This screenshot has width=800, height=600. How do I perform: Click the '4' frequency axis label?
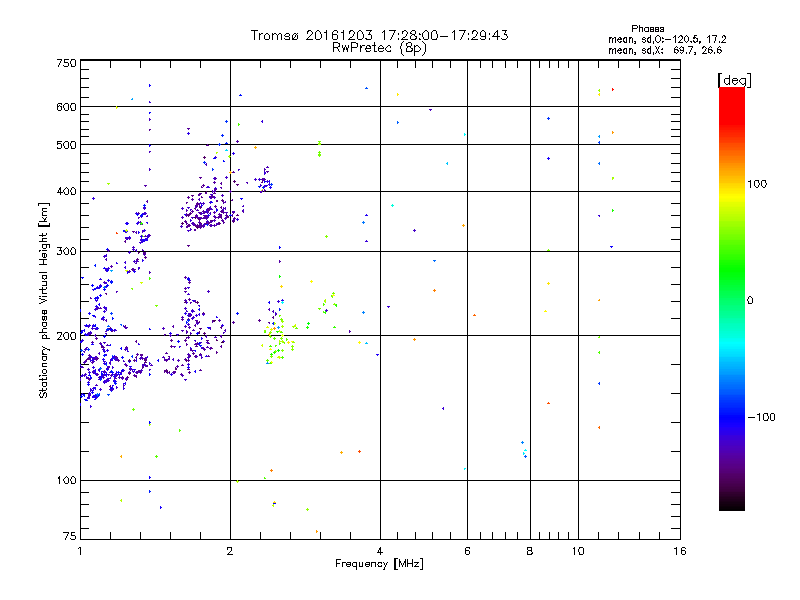(x=380, y=551)
